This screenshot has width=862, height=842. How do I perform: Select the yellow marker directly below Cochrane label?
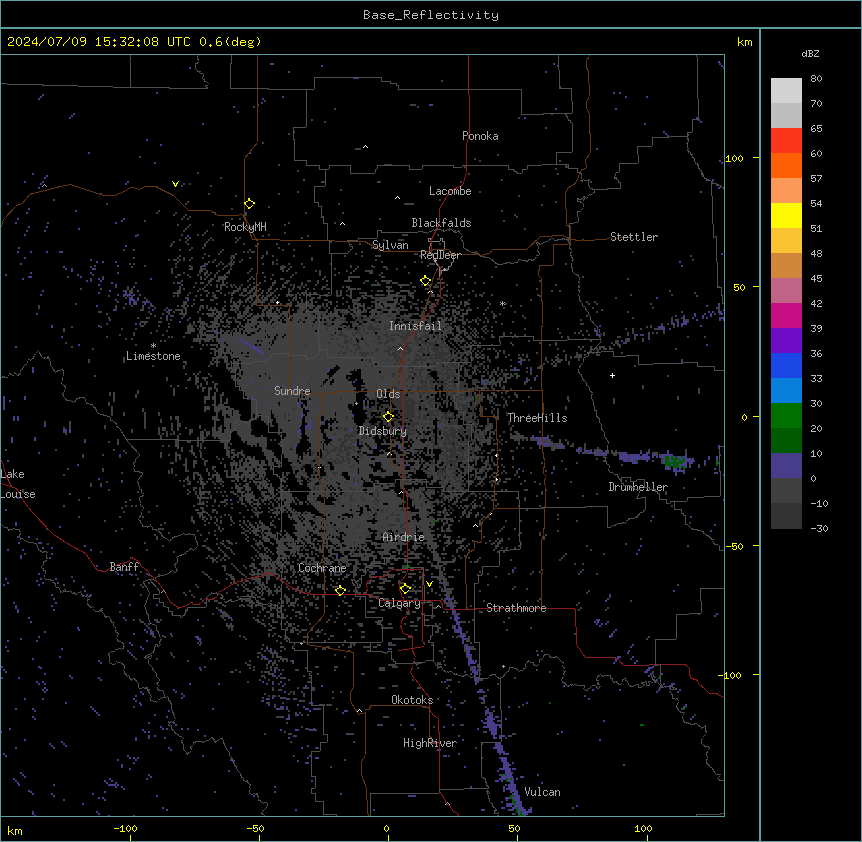click(340, 591)
